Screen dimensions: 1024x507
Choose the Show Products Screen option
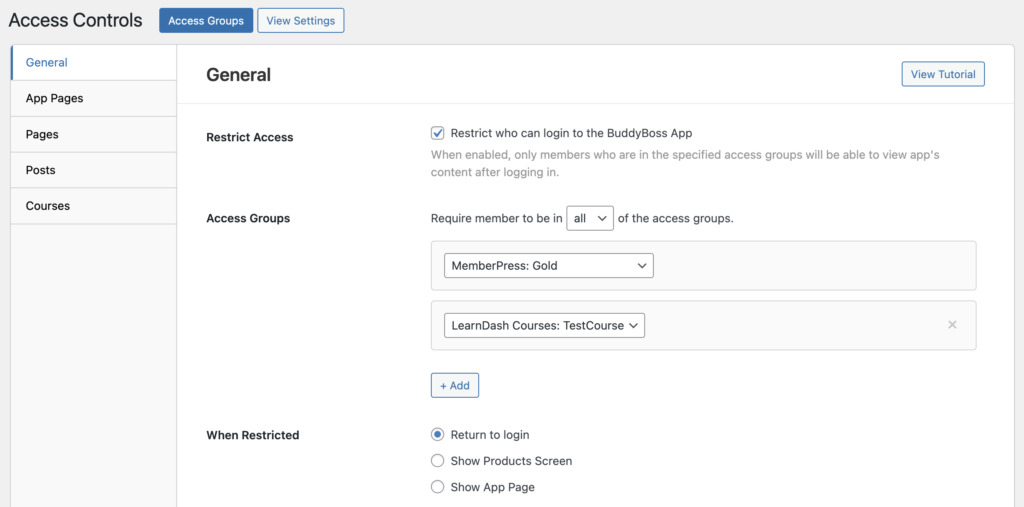437,461
